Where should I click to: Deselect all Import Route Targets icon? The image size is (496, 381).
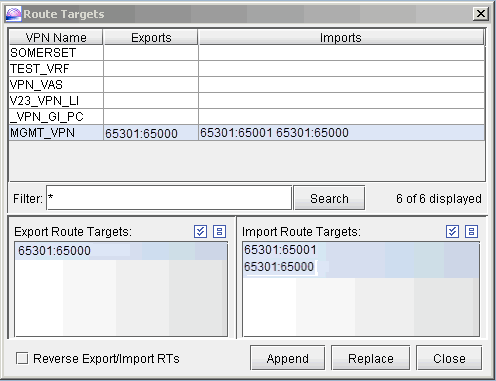pyautogui.click(x=471, y=231)
